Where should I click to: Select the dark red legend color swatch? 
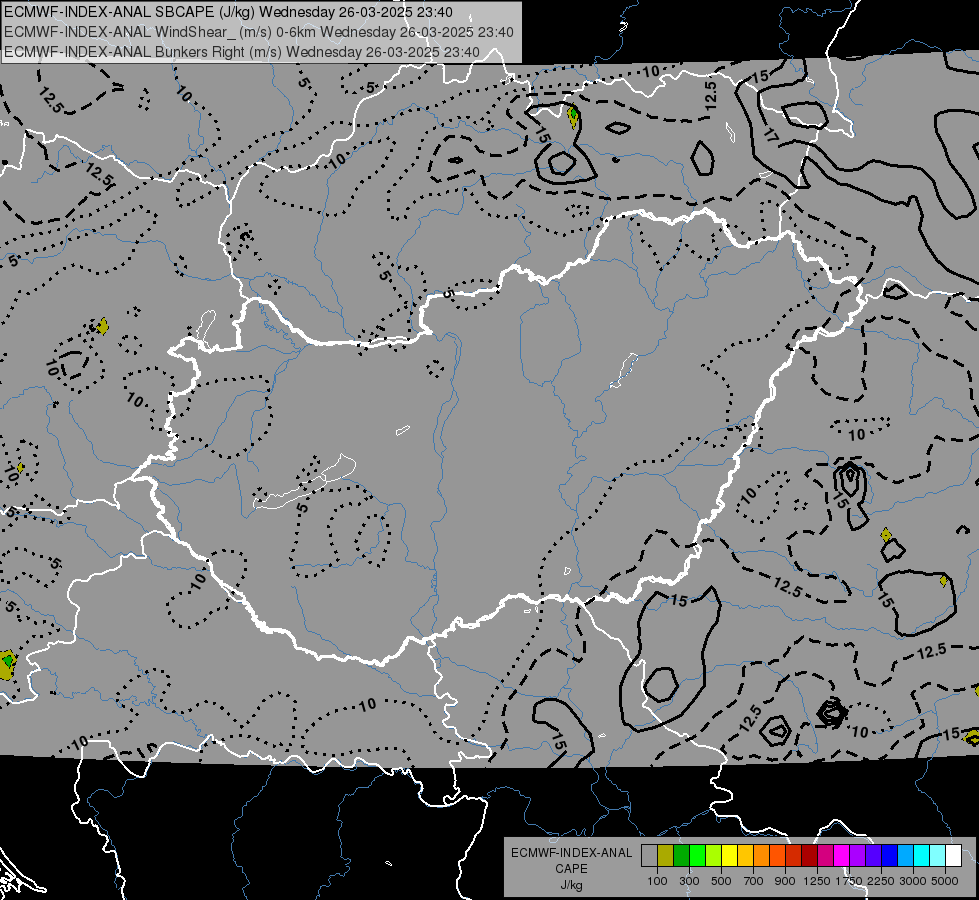pyautogui.click(x=810, y=855)
